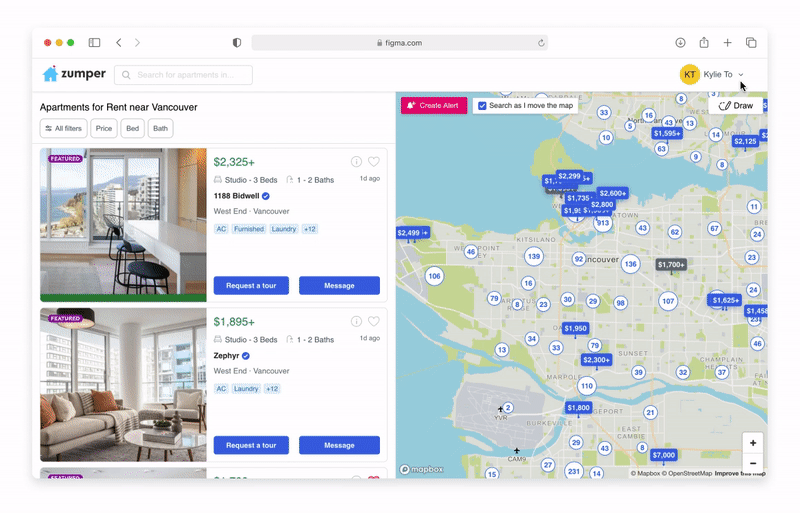Select the $2,125 map price marker
This screenshot has height=513, width=800.
745,141
